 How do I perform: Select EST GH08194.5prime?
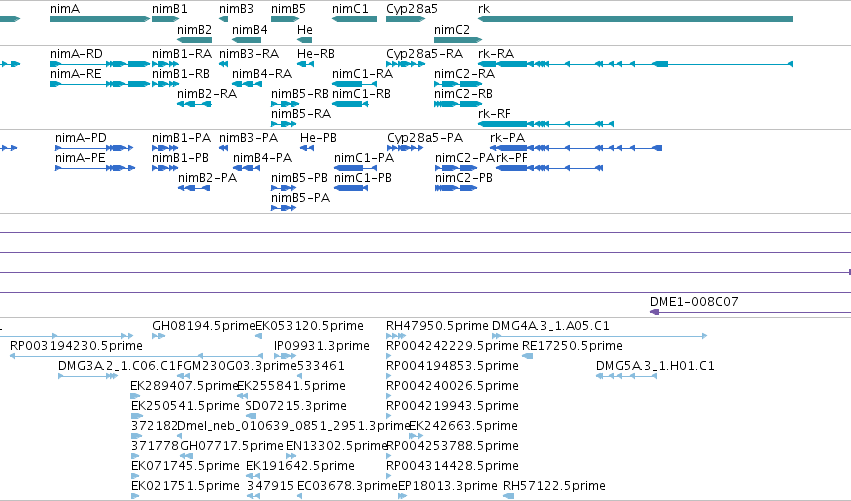point(158,337)
